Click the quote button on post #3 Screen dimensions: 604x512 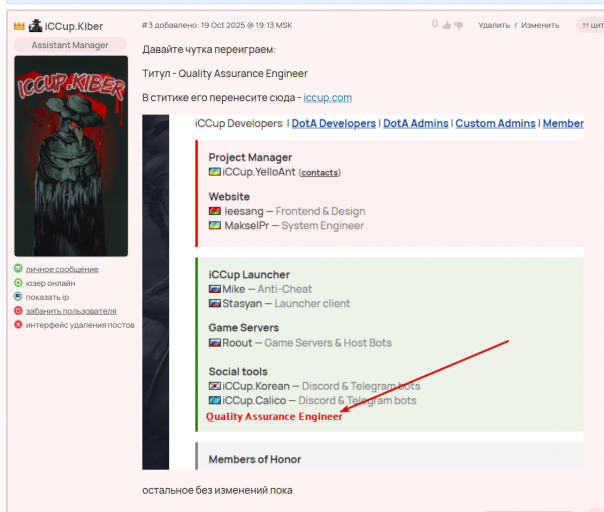click(591, 25)
